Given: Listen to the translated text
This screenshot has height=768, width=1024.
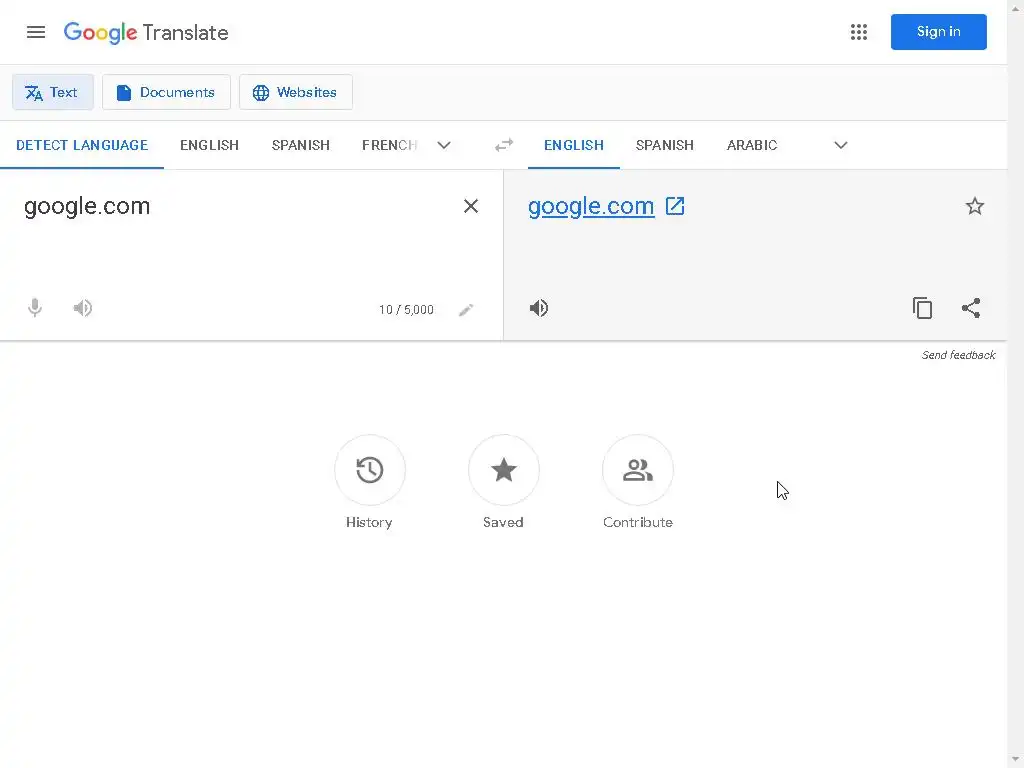Looking at the screenshot, I should (539, 308).
